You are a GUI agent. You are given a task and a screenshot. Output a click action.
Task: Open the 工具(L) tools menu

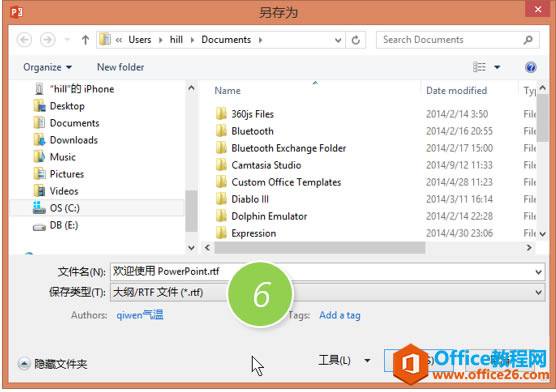(344, 360)
